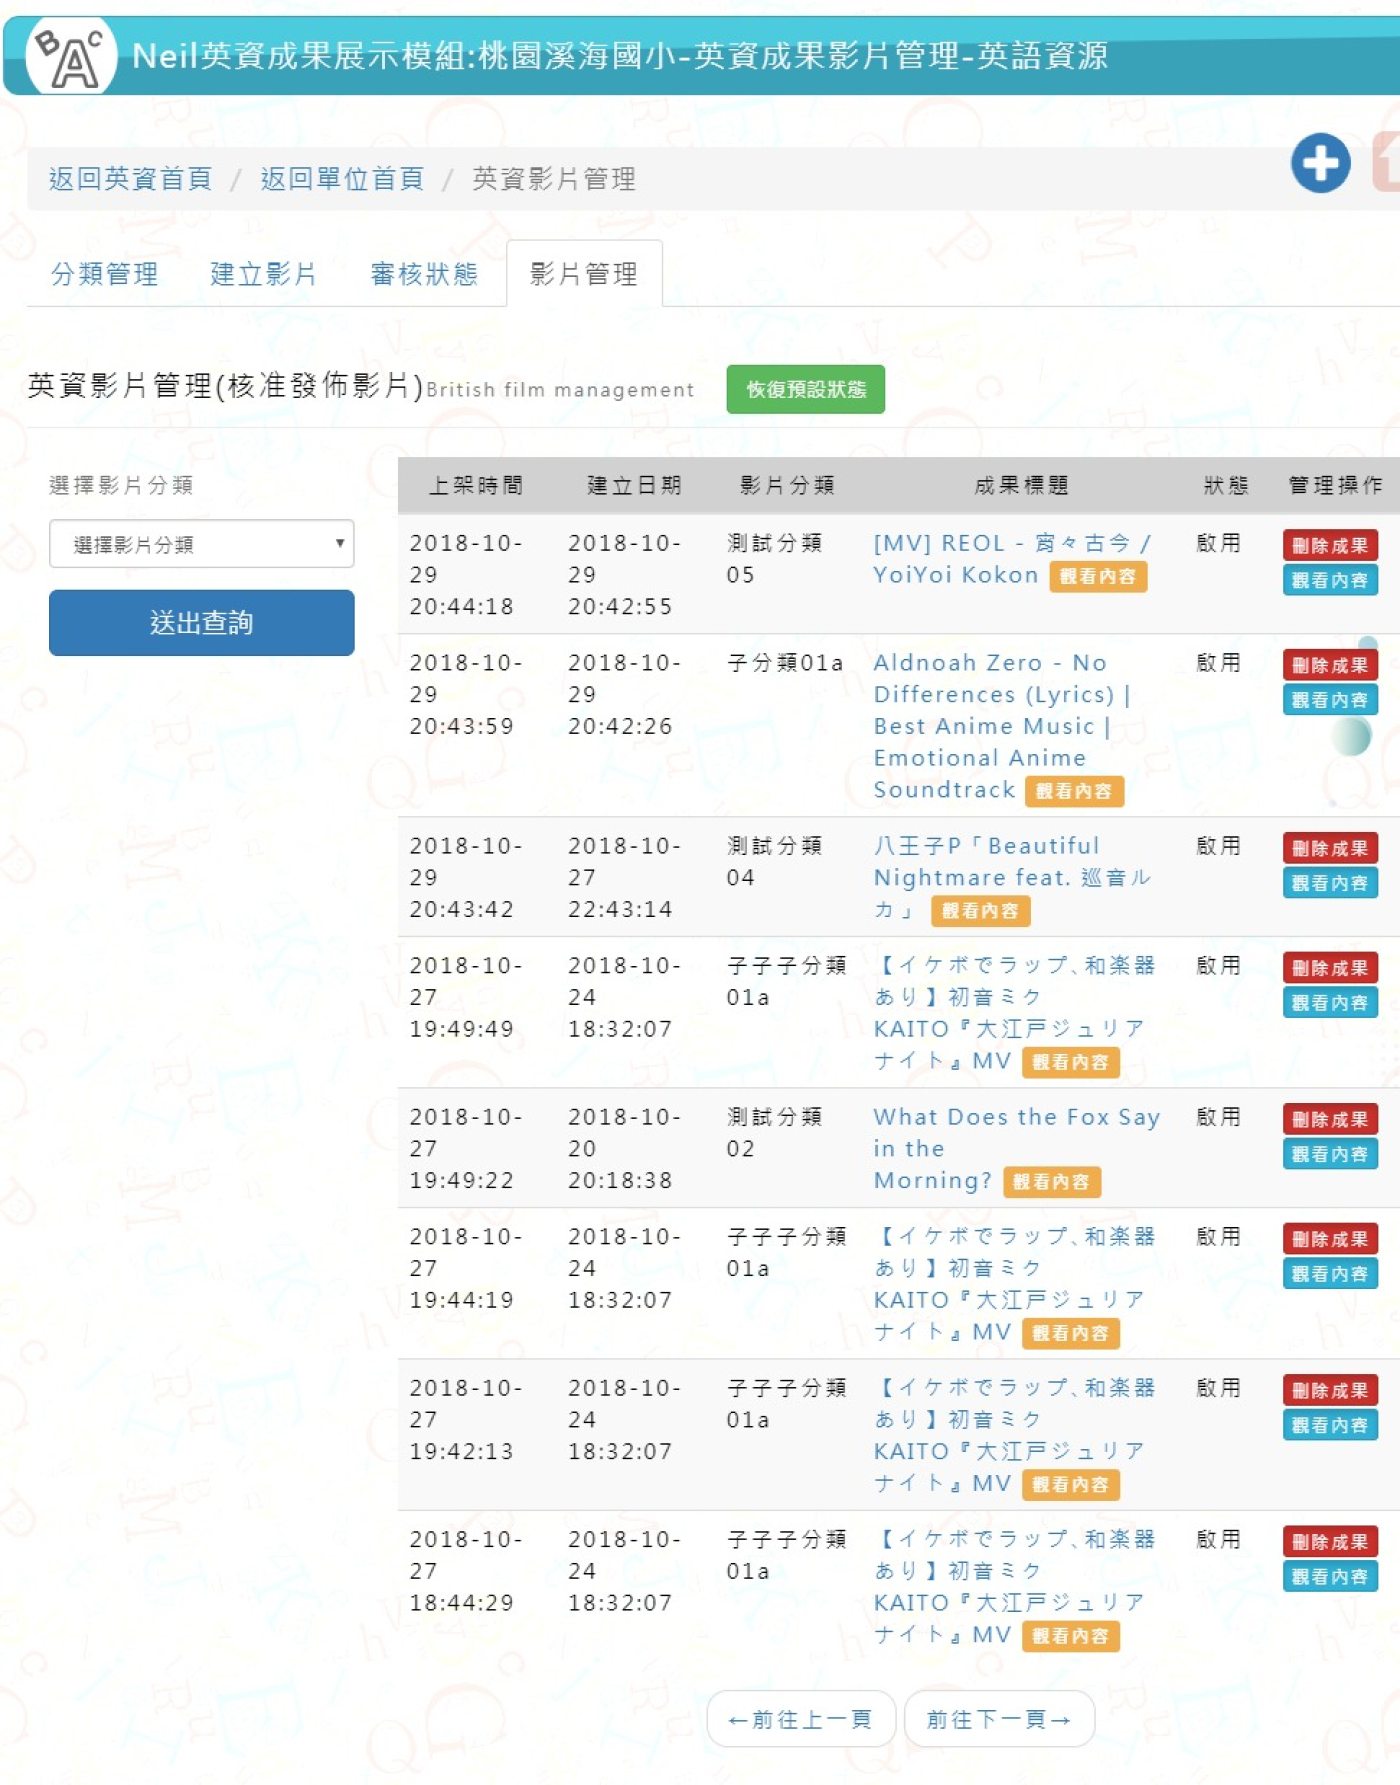The image size is (1400, 1785).
Task: Switch to the 建立影片 tab
Action: [x=263, y=274]
